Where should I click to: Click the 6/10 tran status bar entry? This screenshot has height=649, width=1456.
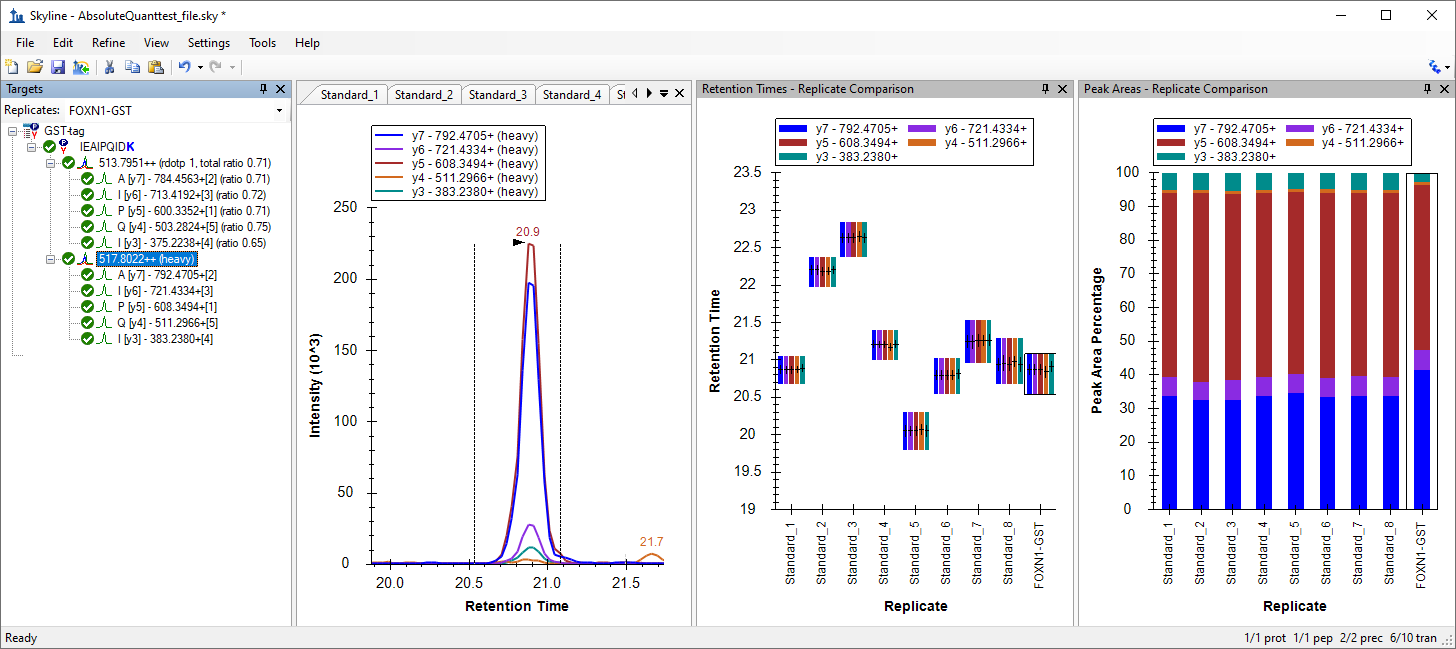pos(1412,638)
